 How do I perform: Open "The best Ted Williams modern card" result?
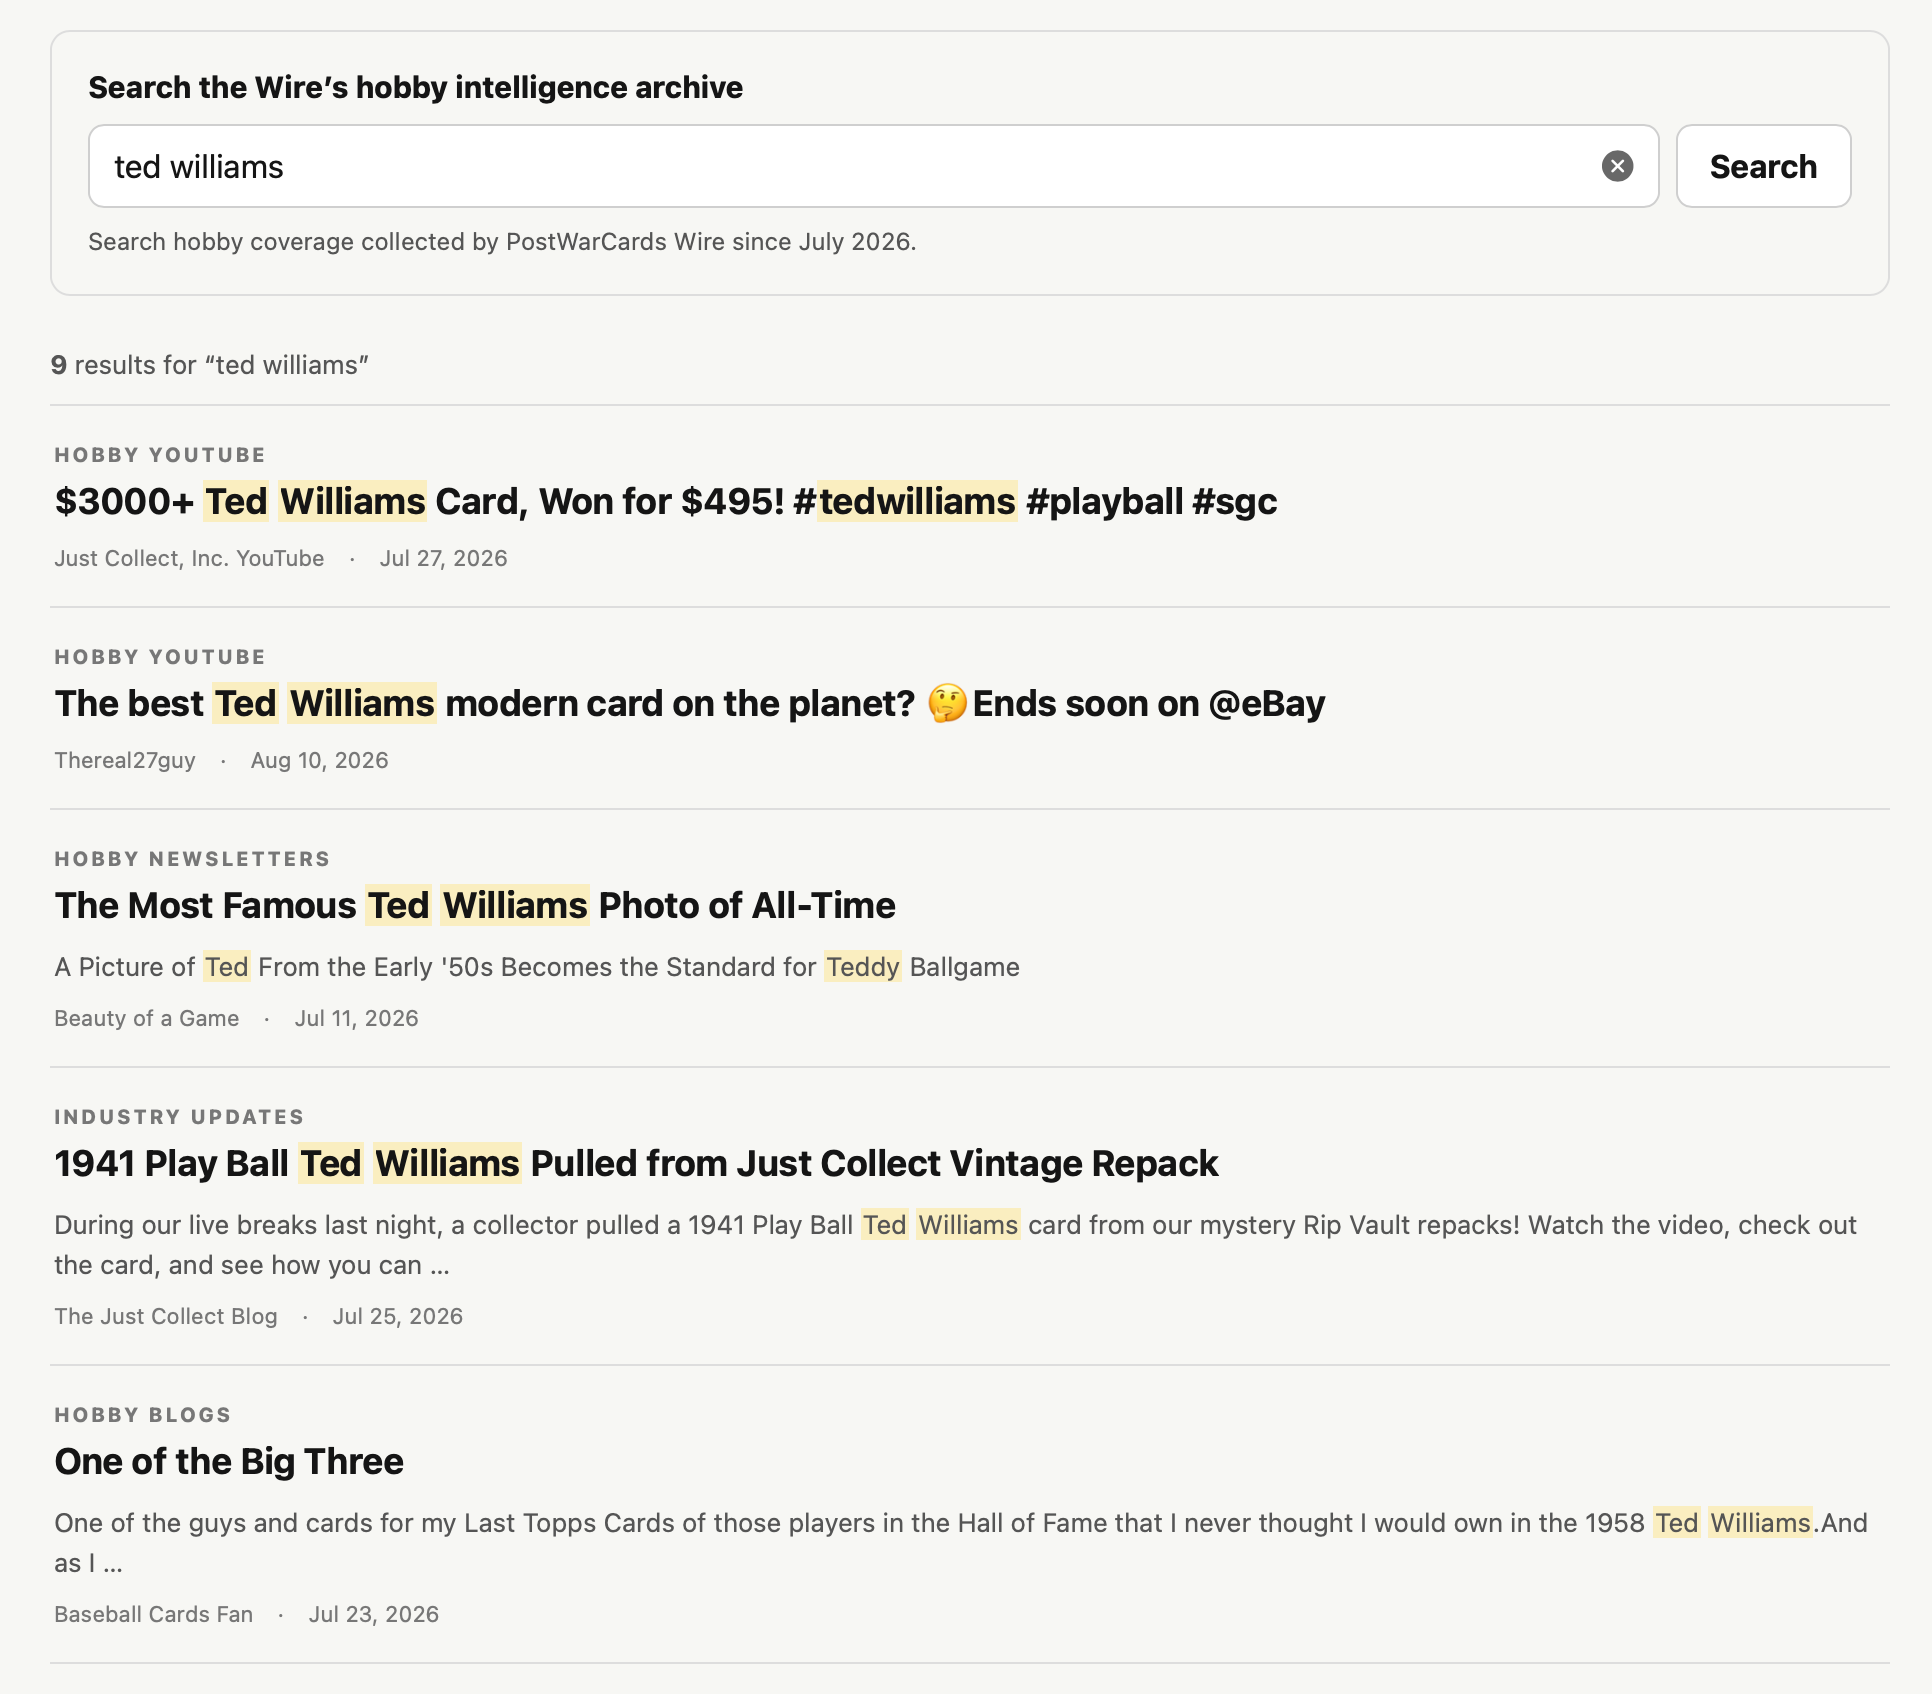[x=690, y=703]
